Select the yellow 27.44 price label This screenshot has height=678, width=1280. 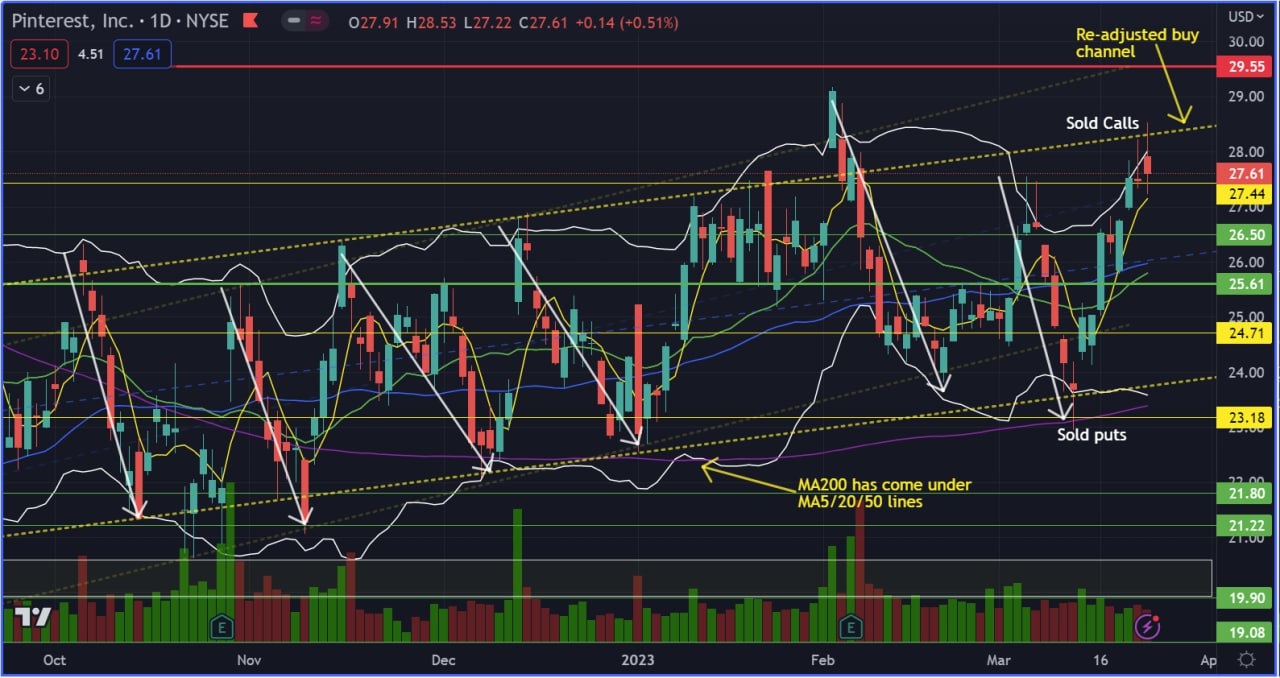[x=1243, y=194]
